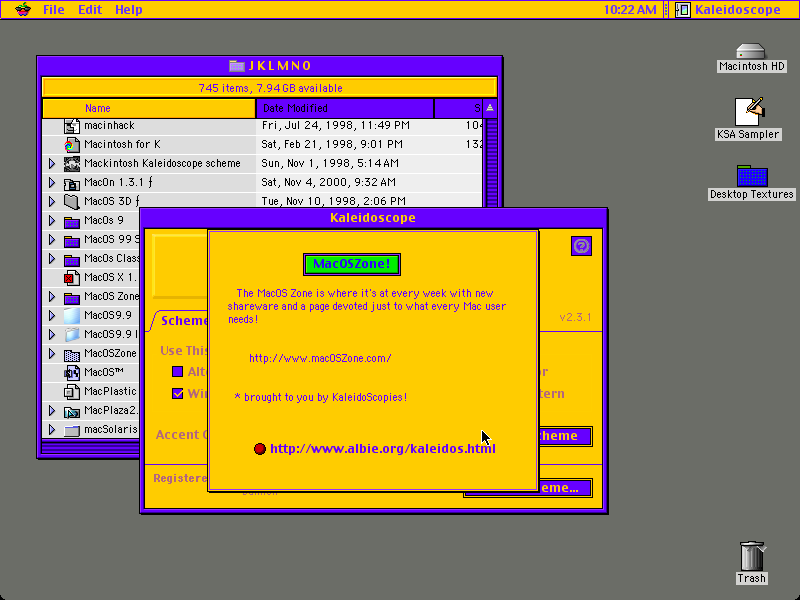Open the Apple menu icon

coord(22,10)
